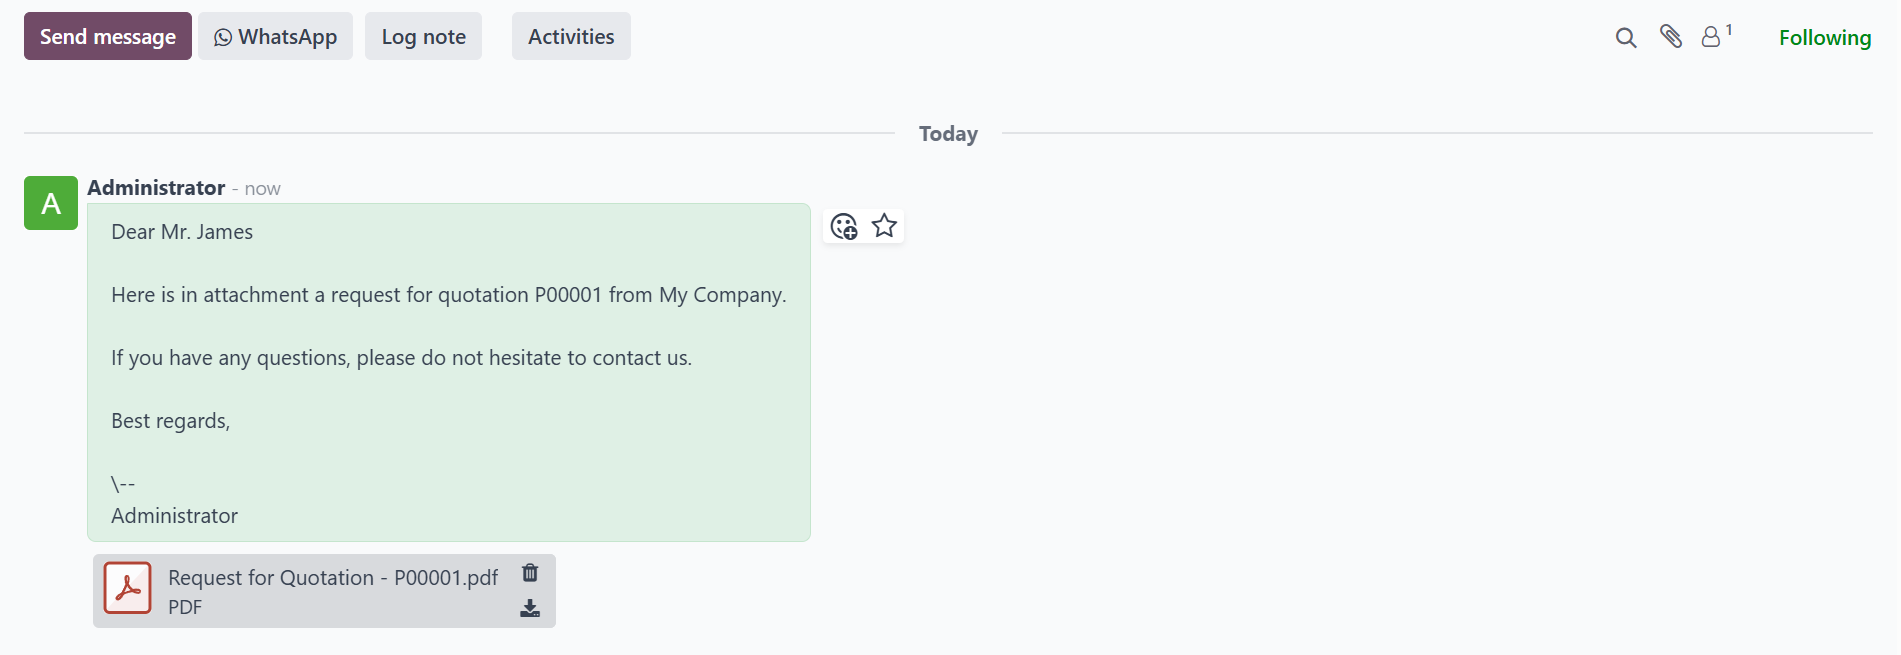Click the WhatsApp logo icon
This screenshot has width=1901, height=655.
(223, 37)
